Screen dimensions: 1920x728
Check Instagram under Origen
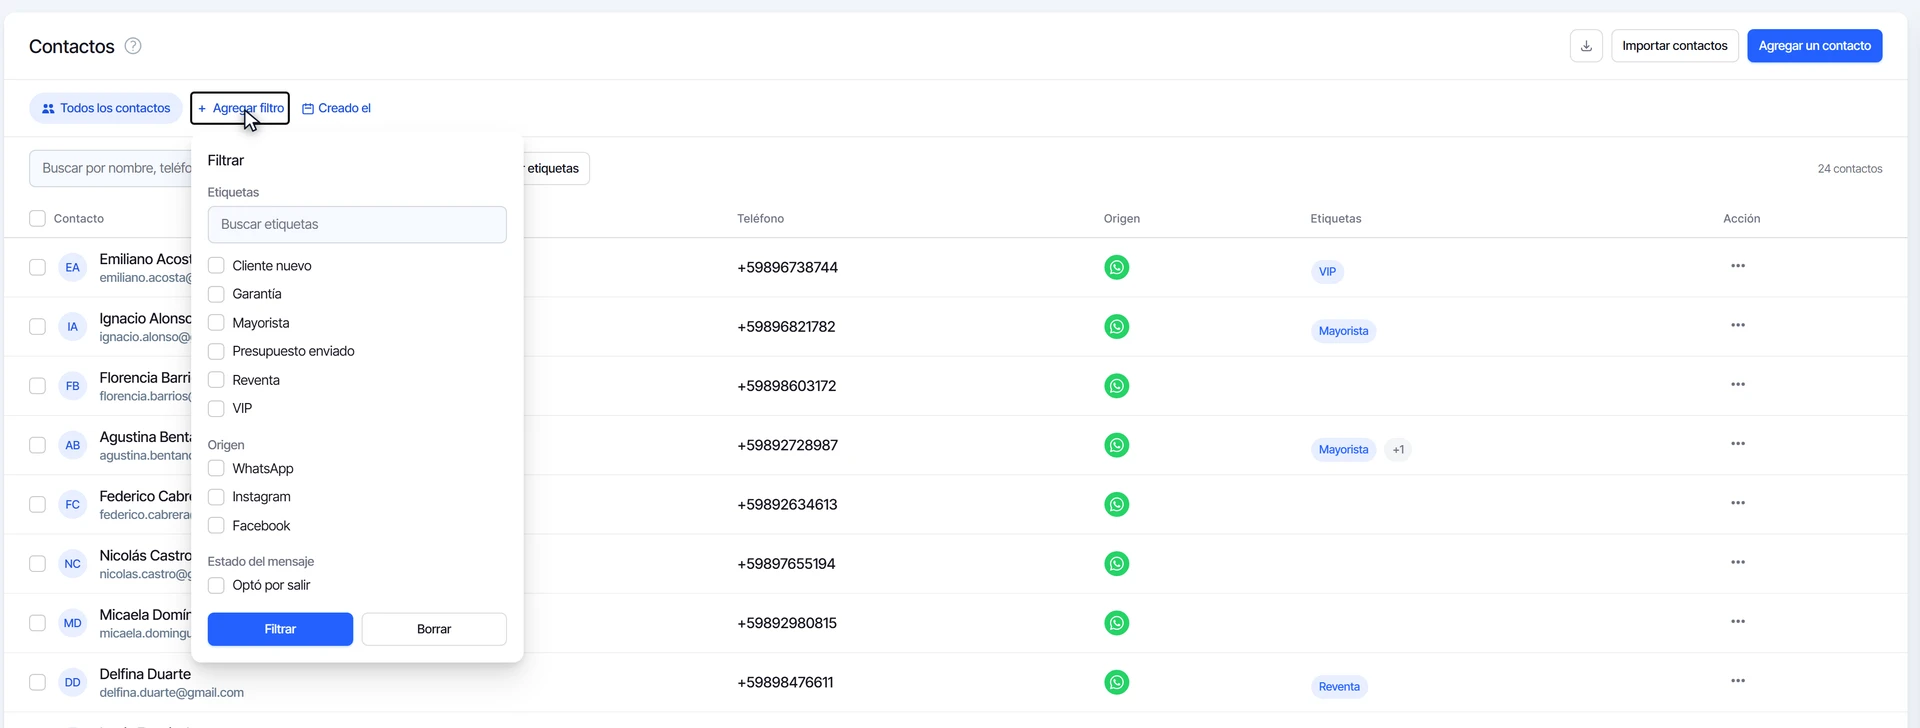pos(216,497)
